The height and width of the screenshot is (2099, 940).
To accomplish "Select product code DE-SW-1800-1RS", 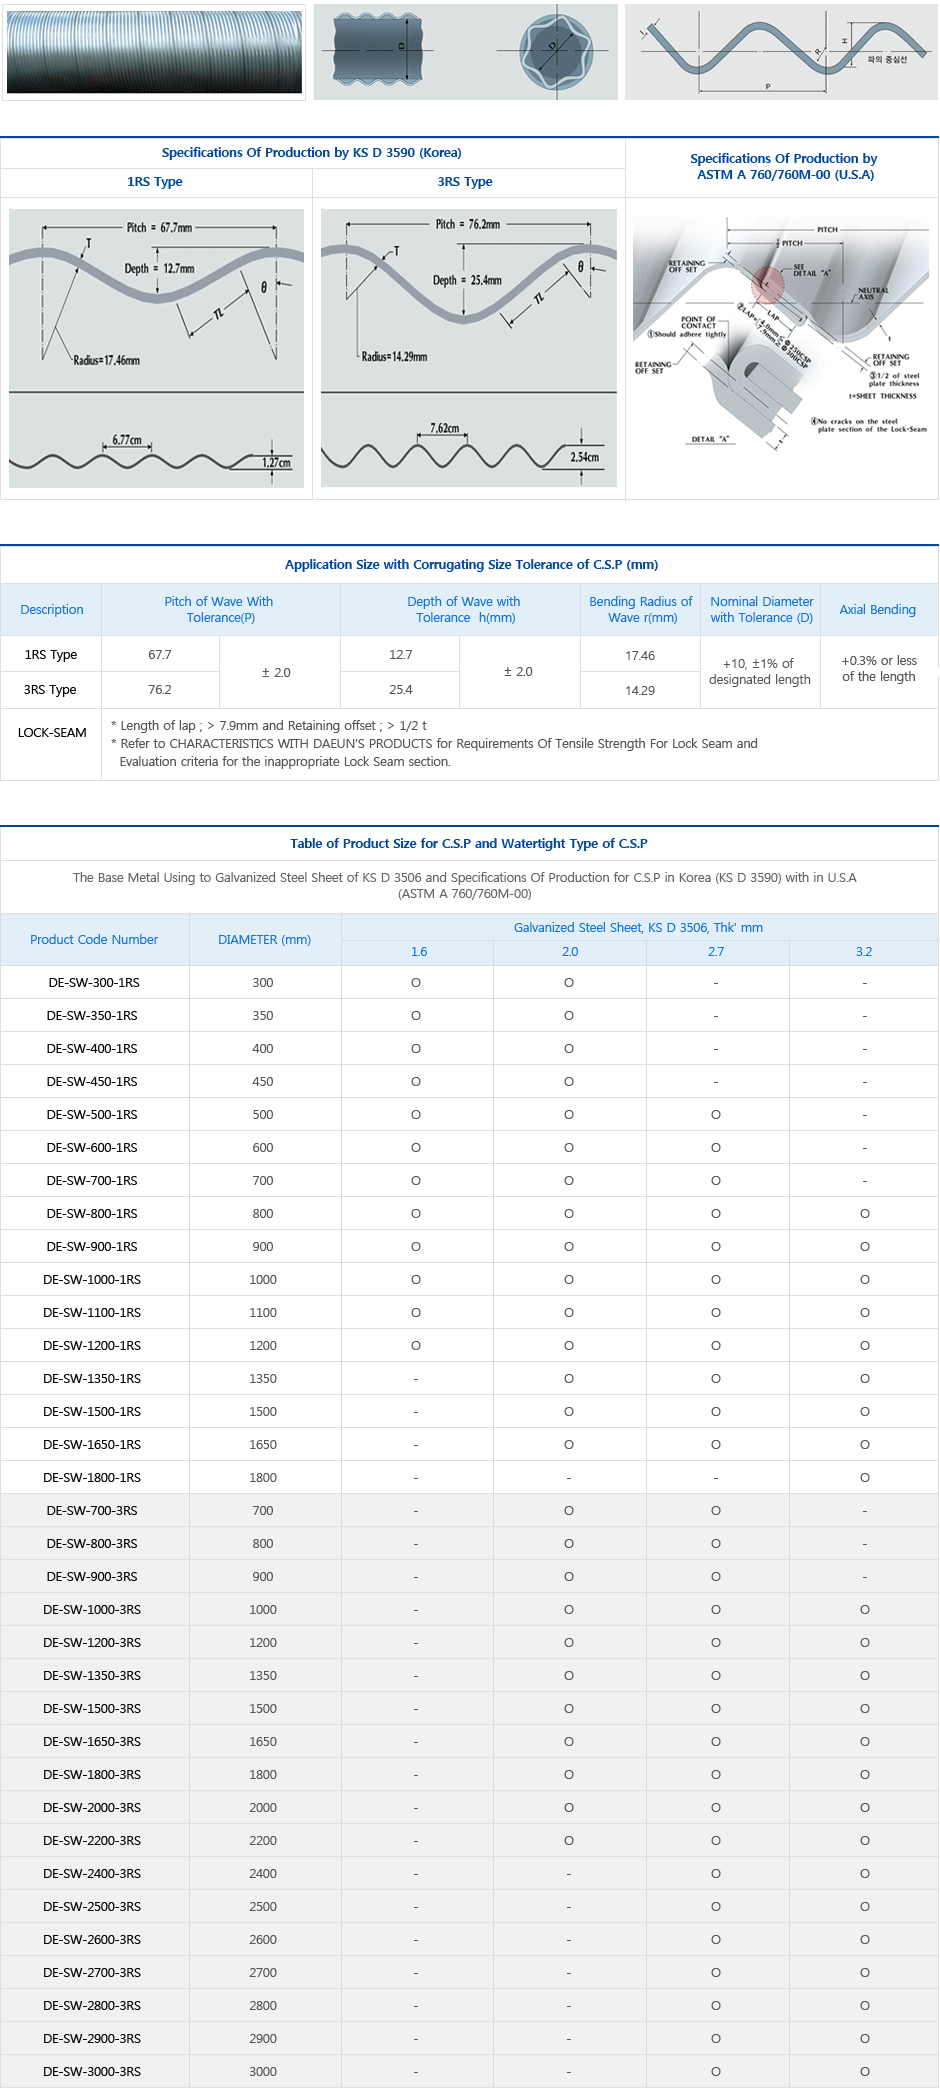I will 92,1478.
